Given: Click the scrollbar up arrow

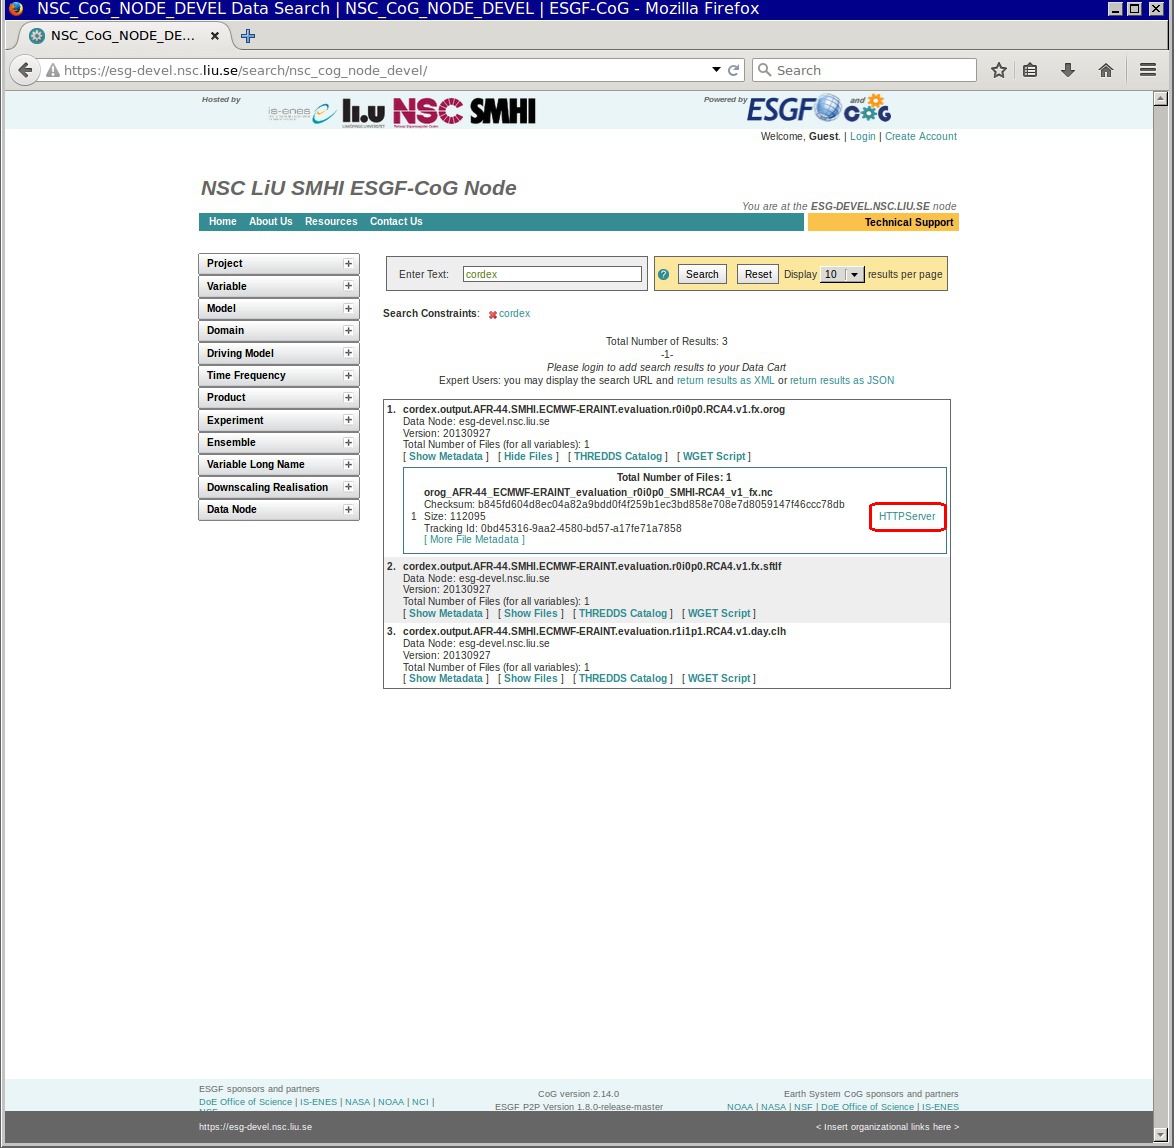Looking at the screenshot, I should pos(1161,99).
